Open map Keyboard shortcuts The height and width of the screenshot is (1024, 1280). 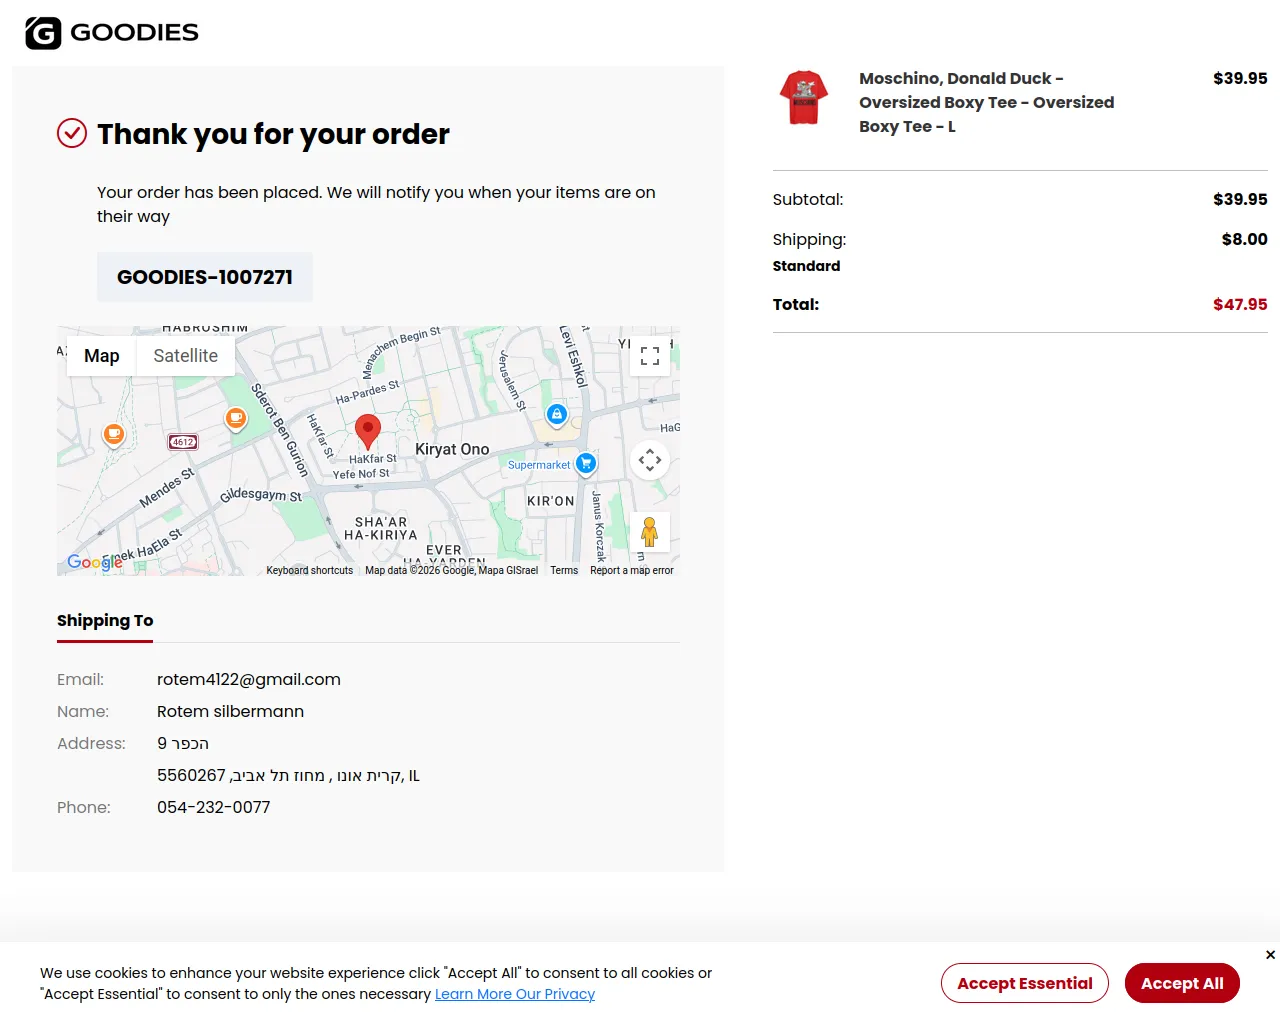click(310, 570)
